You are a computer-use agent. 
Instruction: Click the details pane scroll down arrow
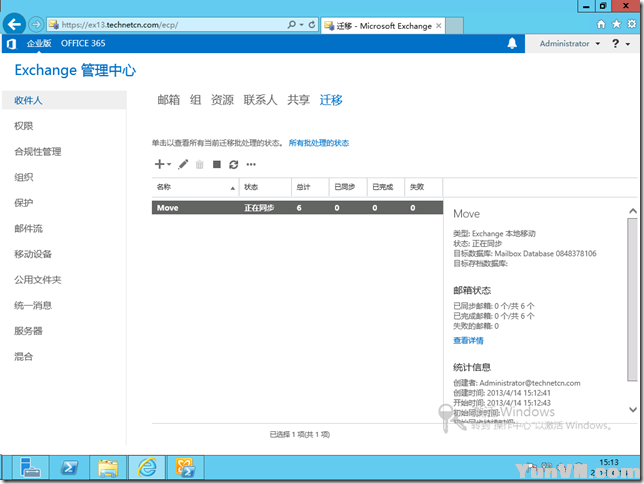(x=632, y=409)
